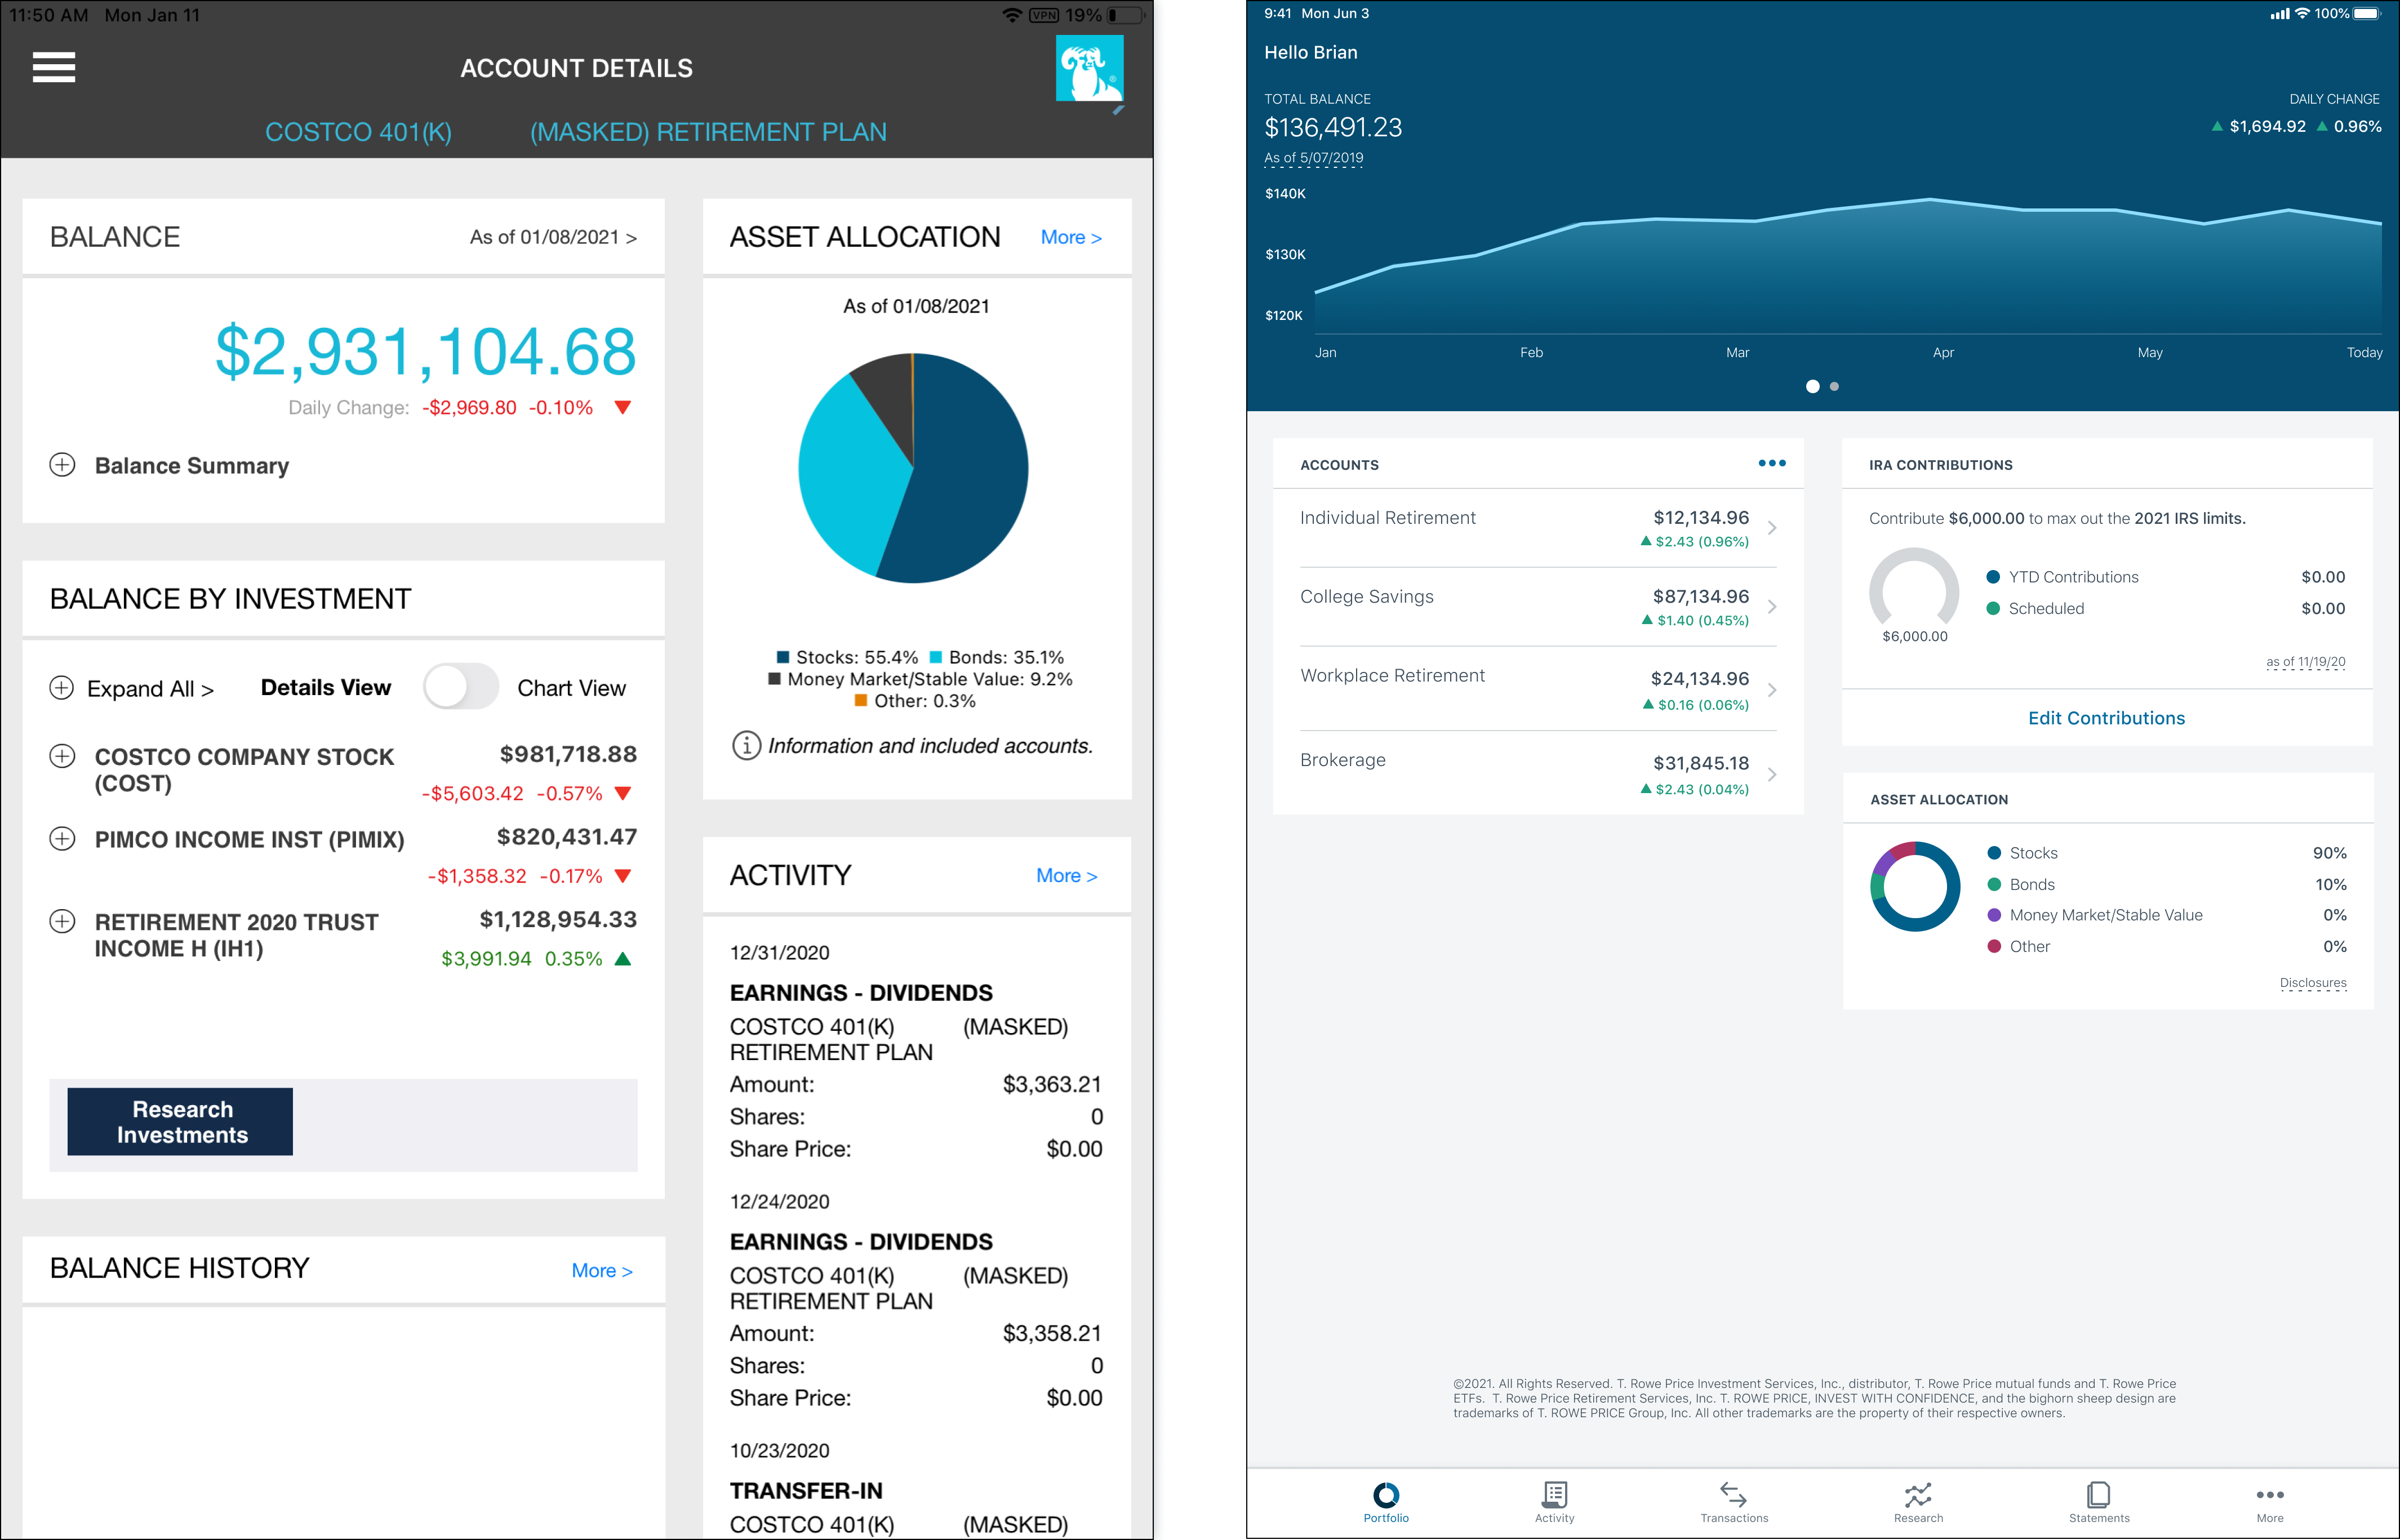The height and width of the screenshot is (1540, 2400).
Task: Expand Balance Summary plus icon
Action: tap(62, 465)
